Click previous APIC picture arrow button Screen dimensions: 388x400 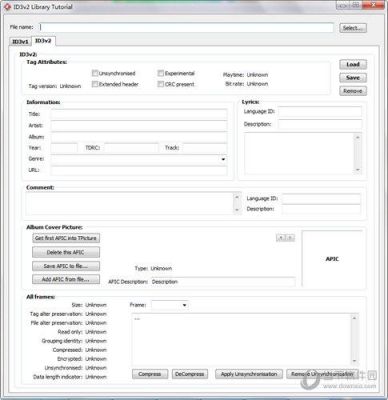[281, 238]
